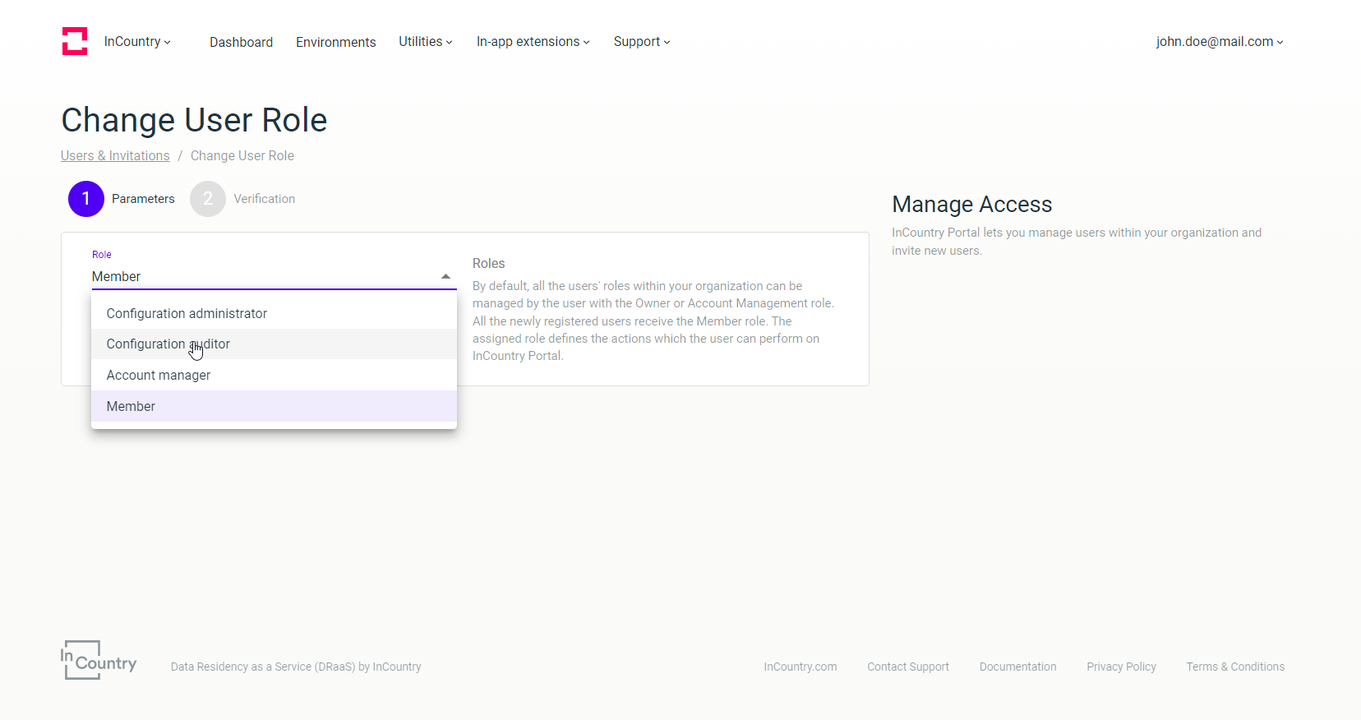The height and width of the screenshot is (720, 1361).
Task: Click the InCountry footer logo
Action: click(x=98, y=660)
